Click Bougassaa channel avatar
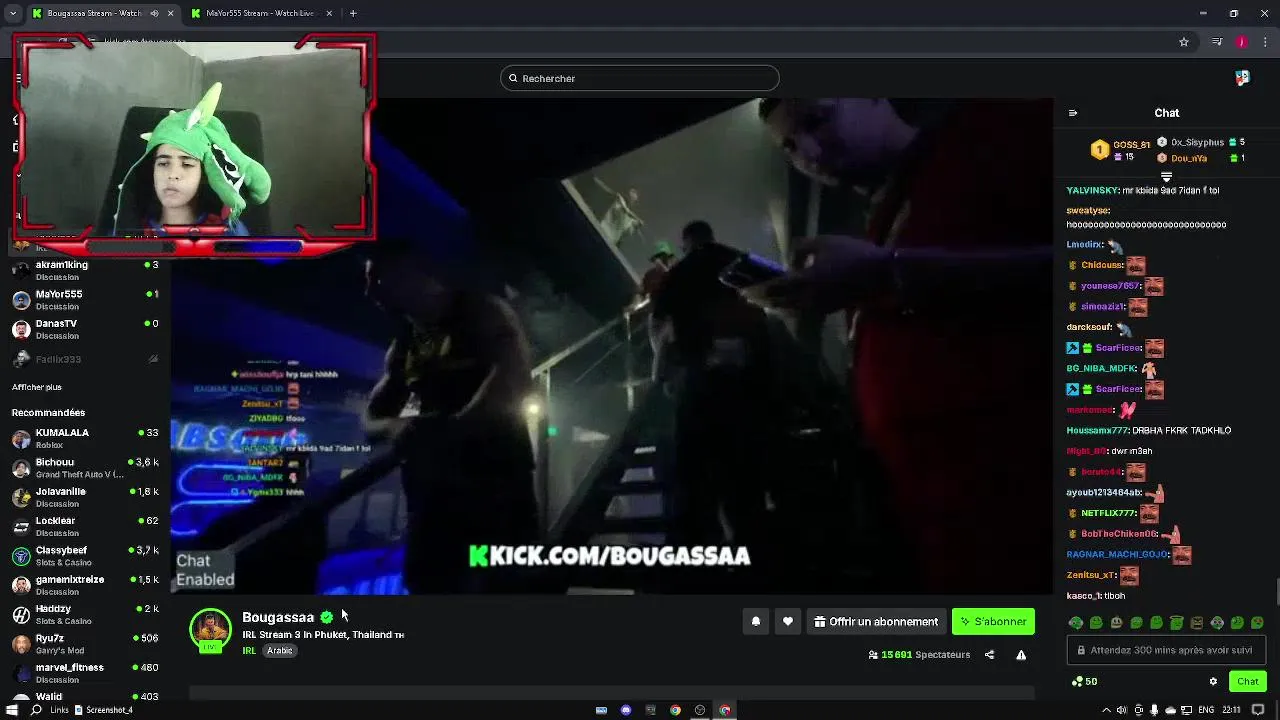Screen dimensions: 1280x720 210,630
